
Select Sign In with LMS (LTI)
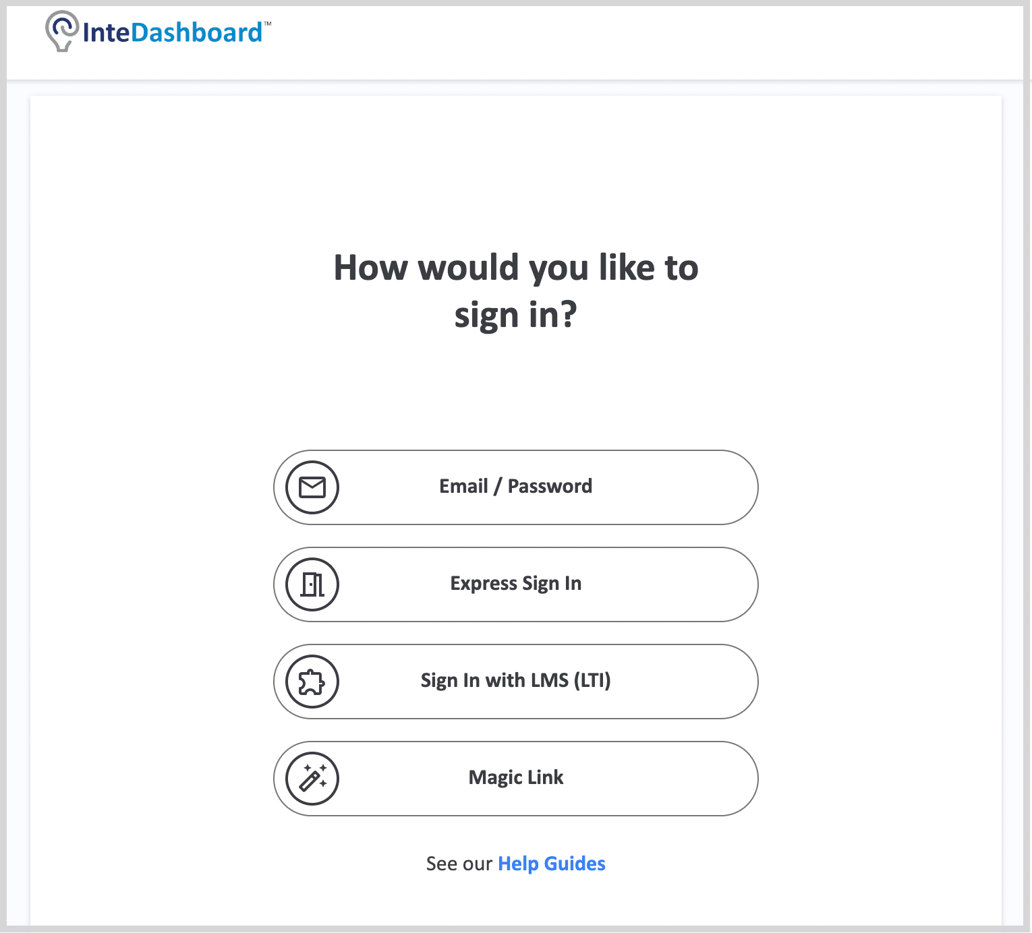[516, 681]
